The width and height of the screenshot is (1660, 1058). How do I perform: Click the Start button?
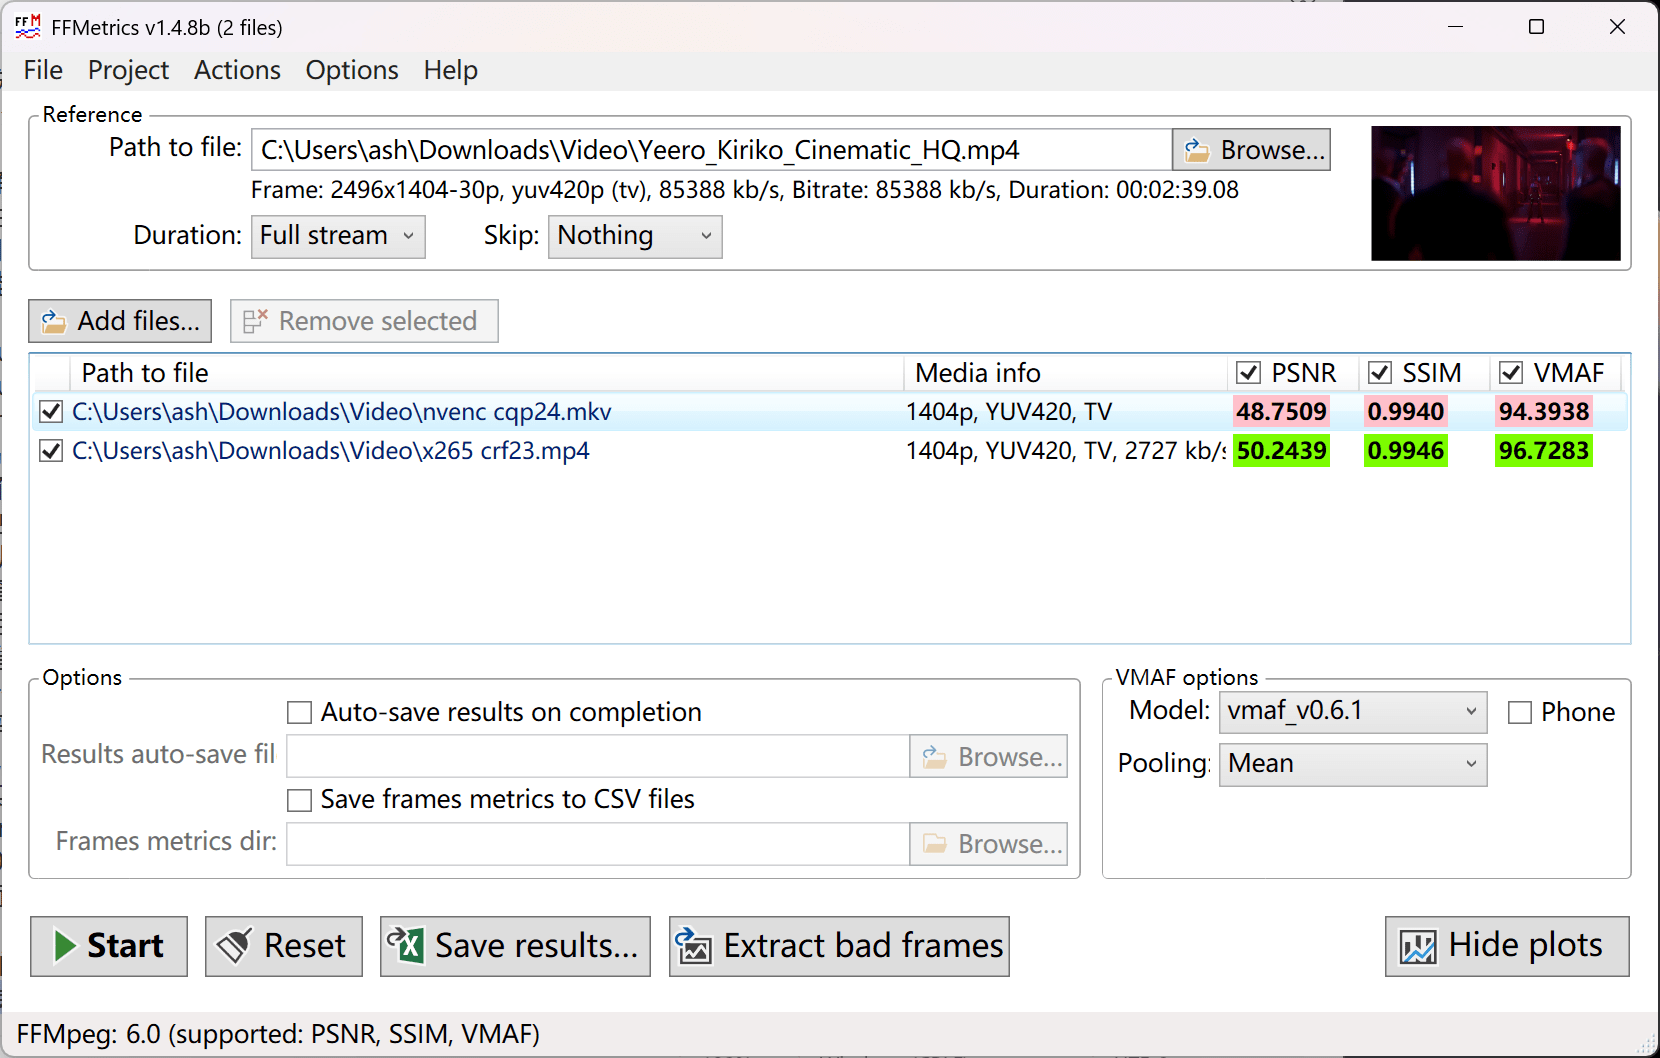(109, 946)
